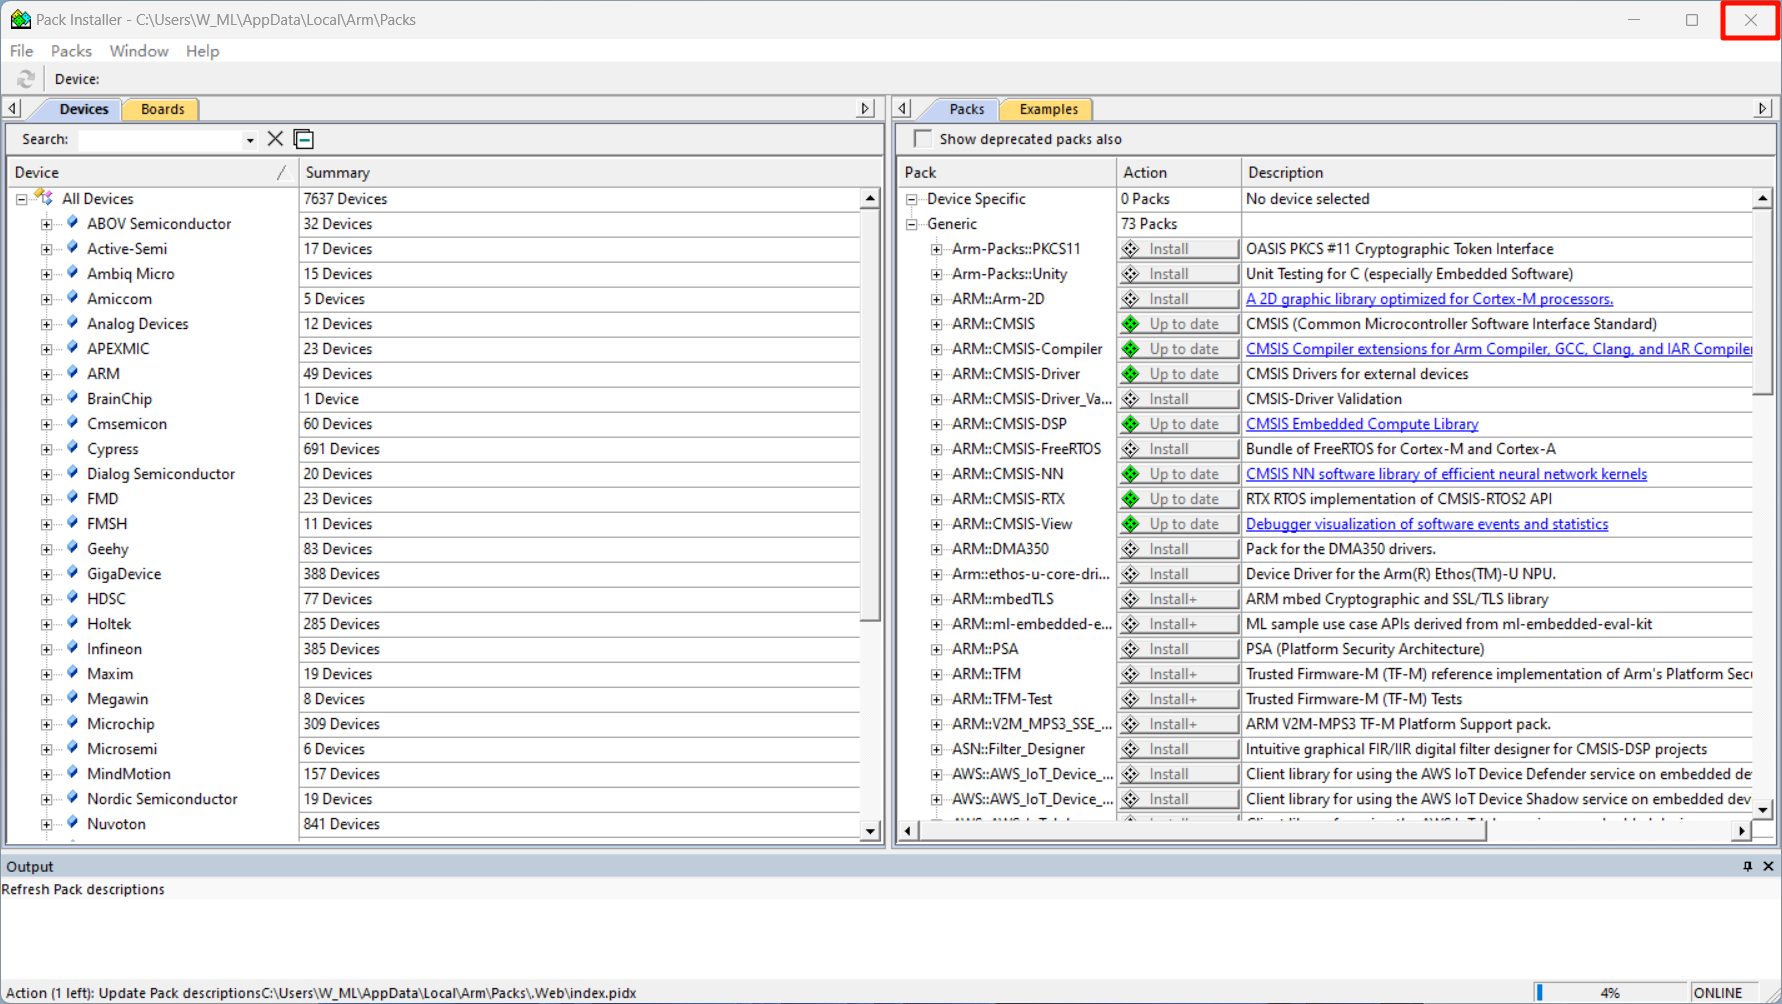Expand the ARM::CMSIS-Driver pack
Screen dimensions: 1782x1004
tap(937, 374)
